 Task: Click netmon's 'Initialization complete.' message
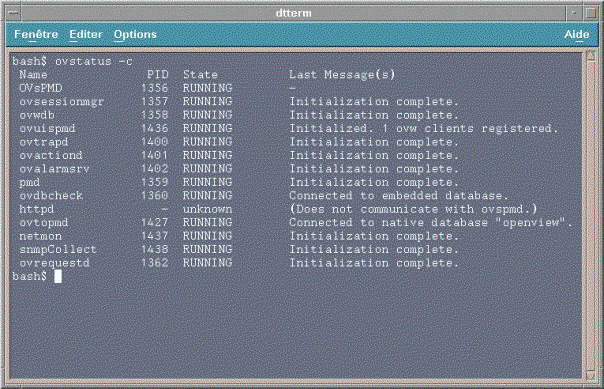tap(374, 236)
